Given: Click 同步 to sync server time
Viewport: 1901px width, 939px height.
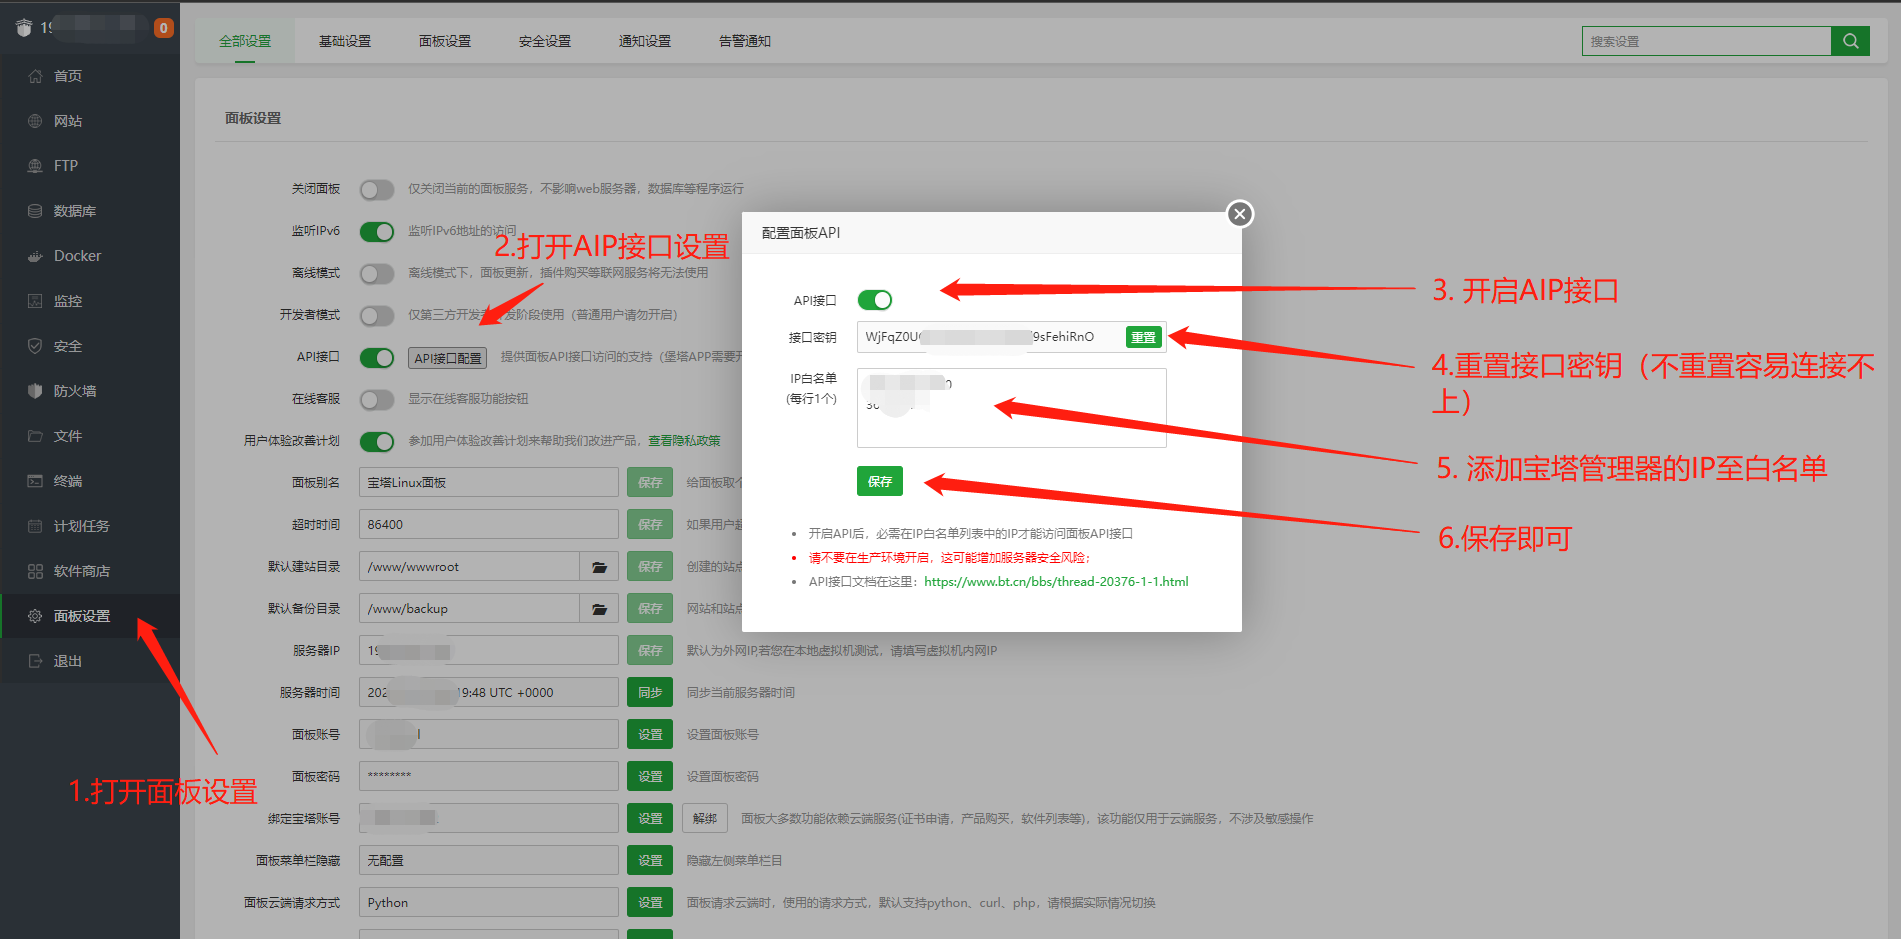Looking at the screenshot, I should (650, 693).
